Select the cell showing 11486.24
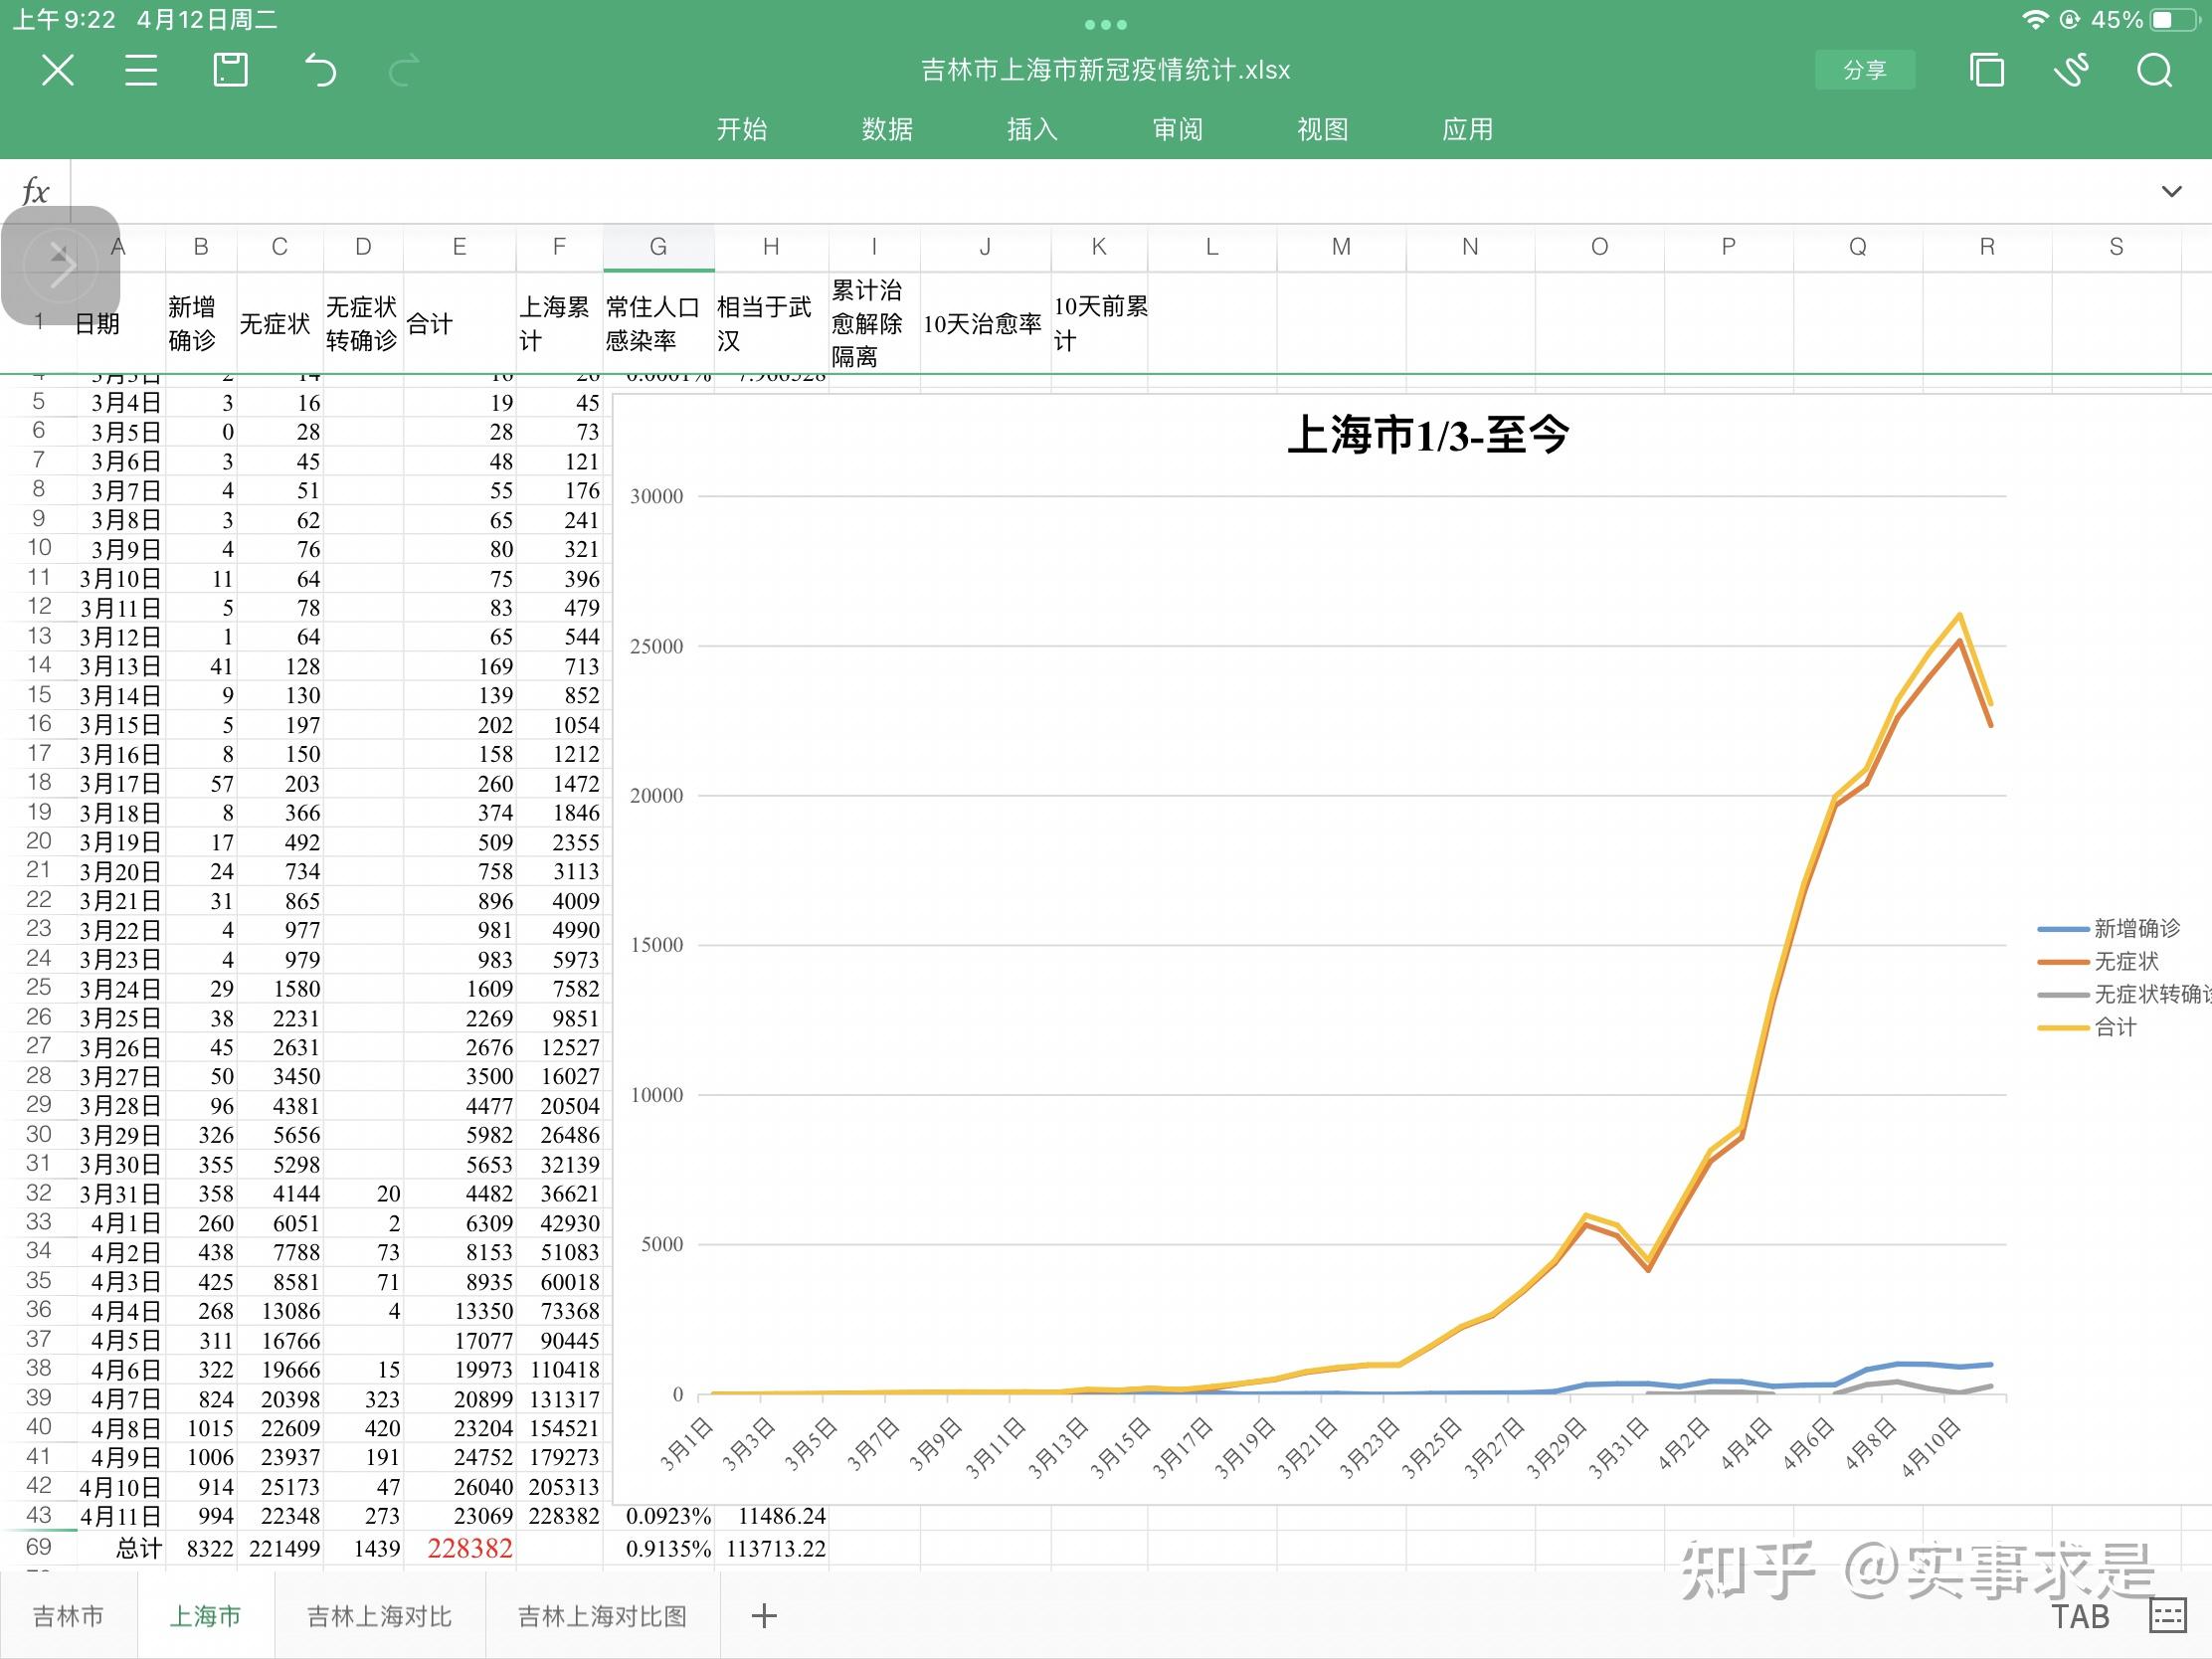This screenshot has width=2212, height=1659. (x=772, y=1516)
